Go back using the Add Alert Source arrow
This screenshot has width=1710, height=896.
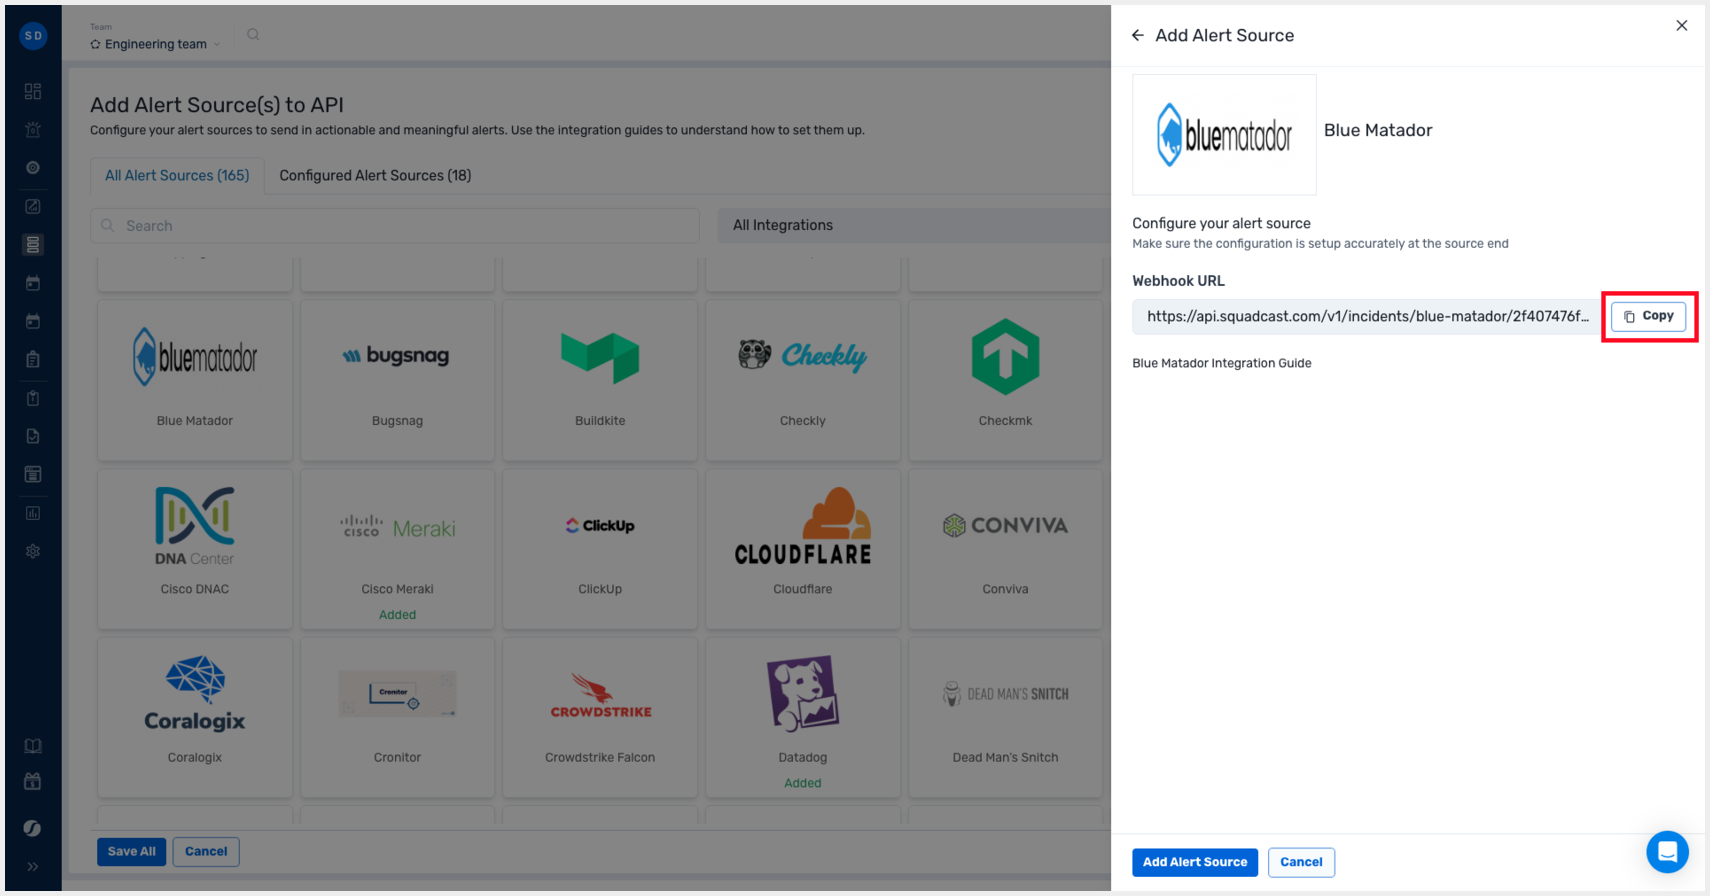(x=1138, y=36)
